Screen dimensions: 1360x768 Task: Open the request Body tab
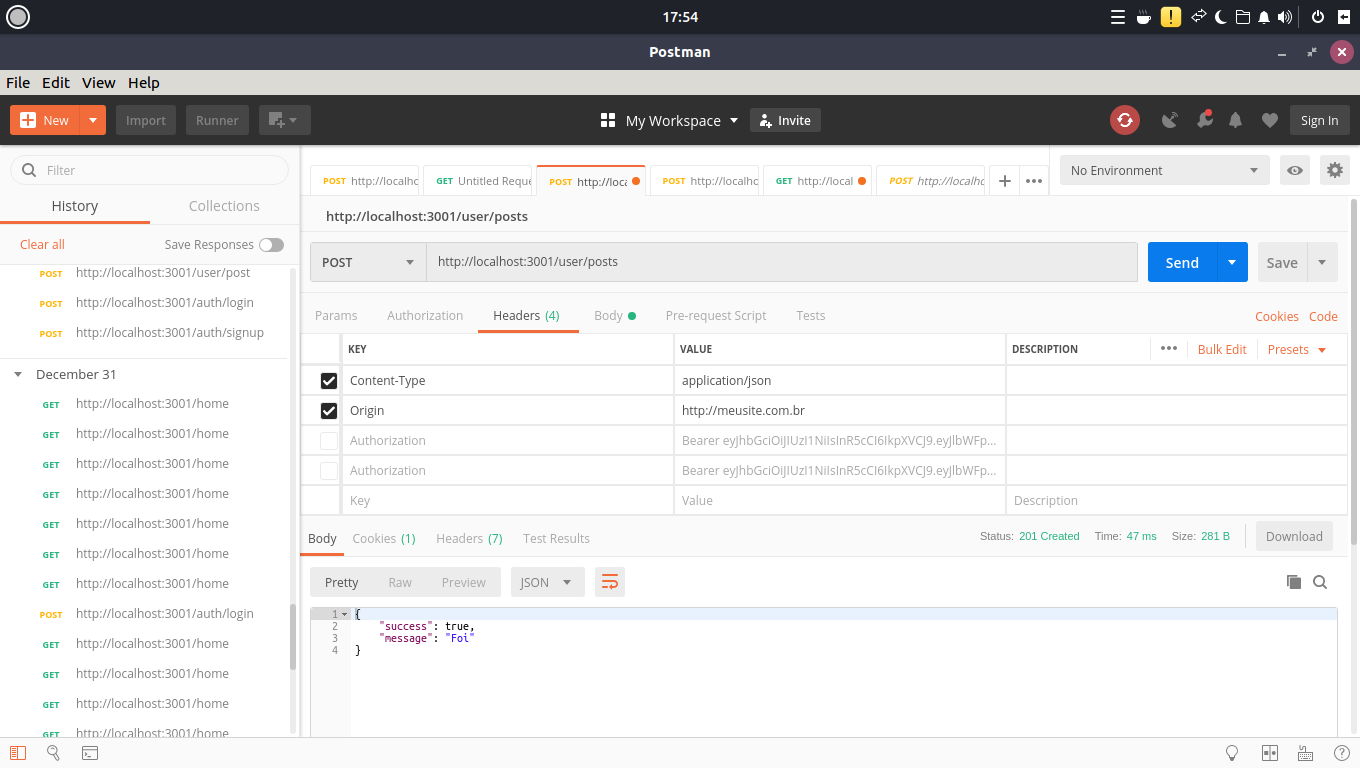tap(615, 315)
